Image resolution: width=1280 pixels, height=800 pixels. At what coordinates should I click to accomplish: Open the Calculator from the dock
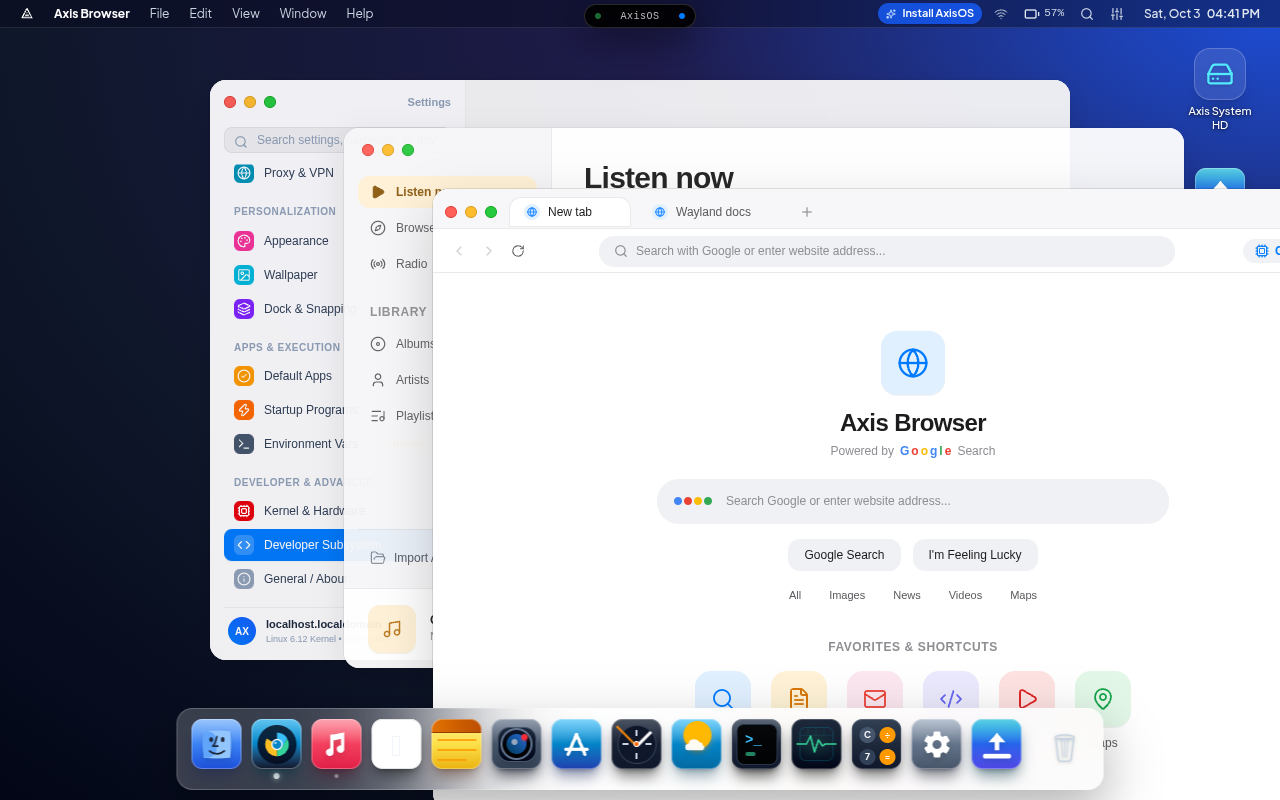[x=877, y=744]
